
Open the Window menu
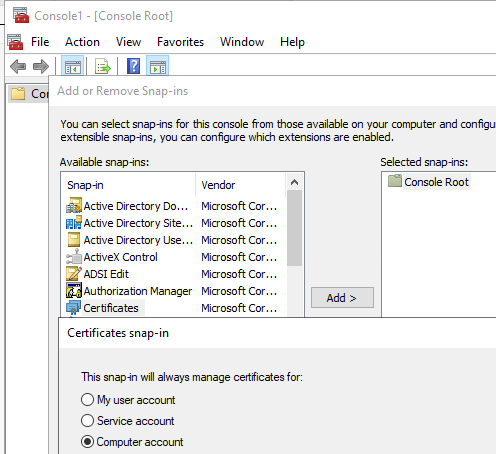tap(242, 42)
